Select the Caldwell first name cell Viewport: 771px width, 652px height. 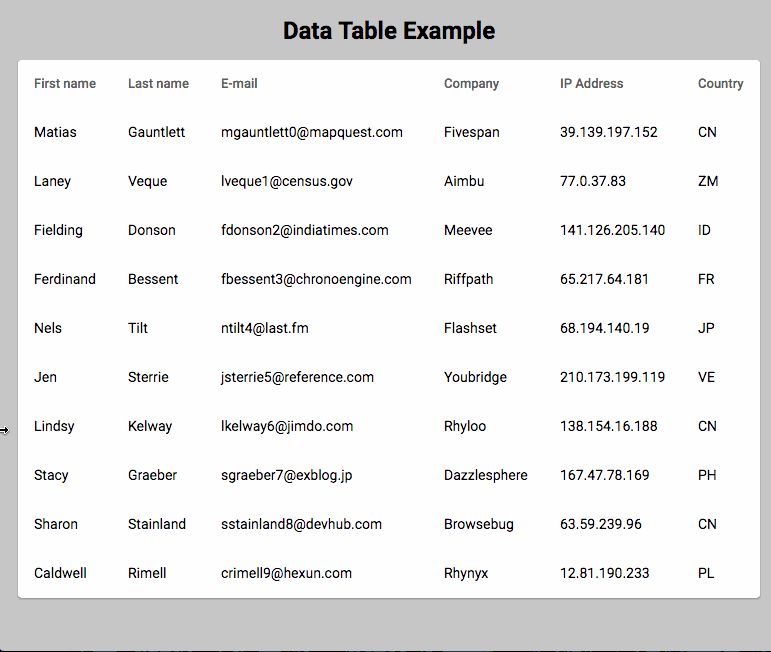60,573
